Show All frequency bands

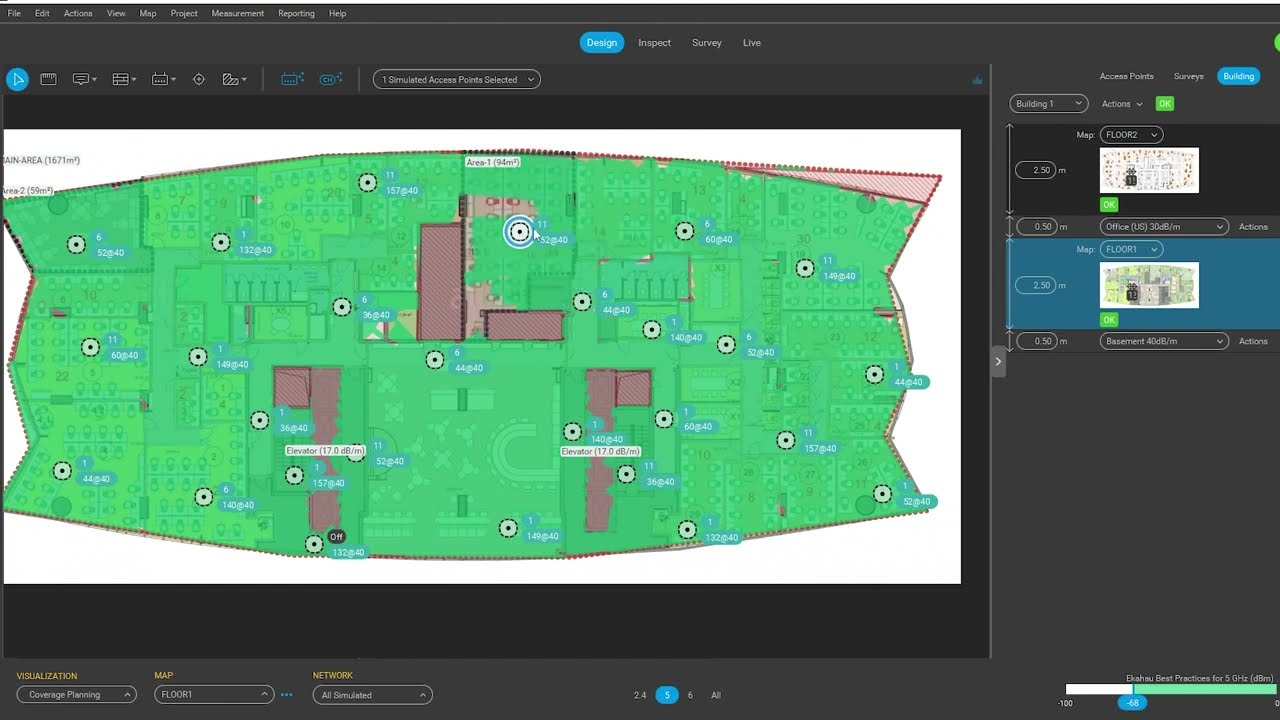pyautogui.click(x=716, y=695)
